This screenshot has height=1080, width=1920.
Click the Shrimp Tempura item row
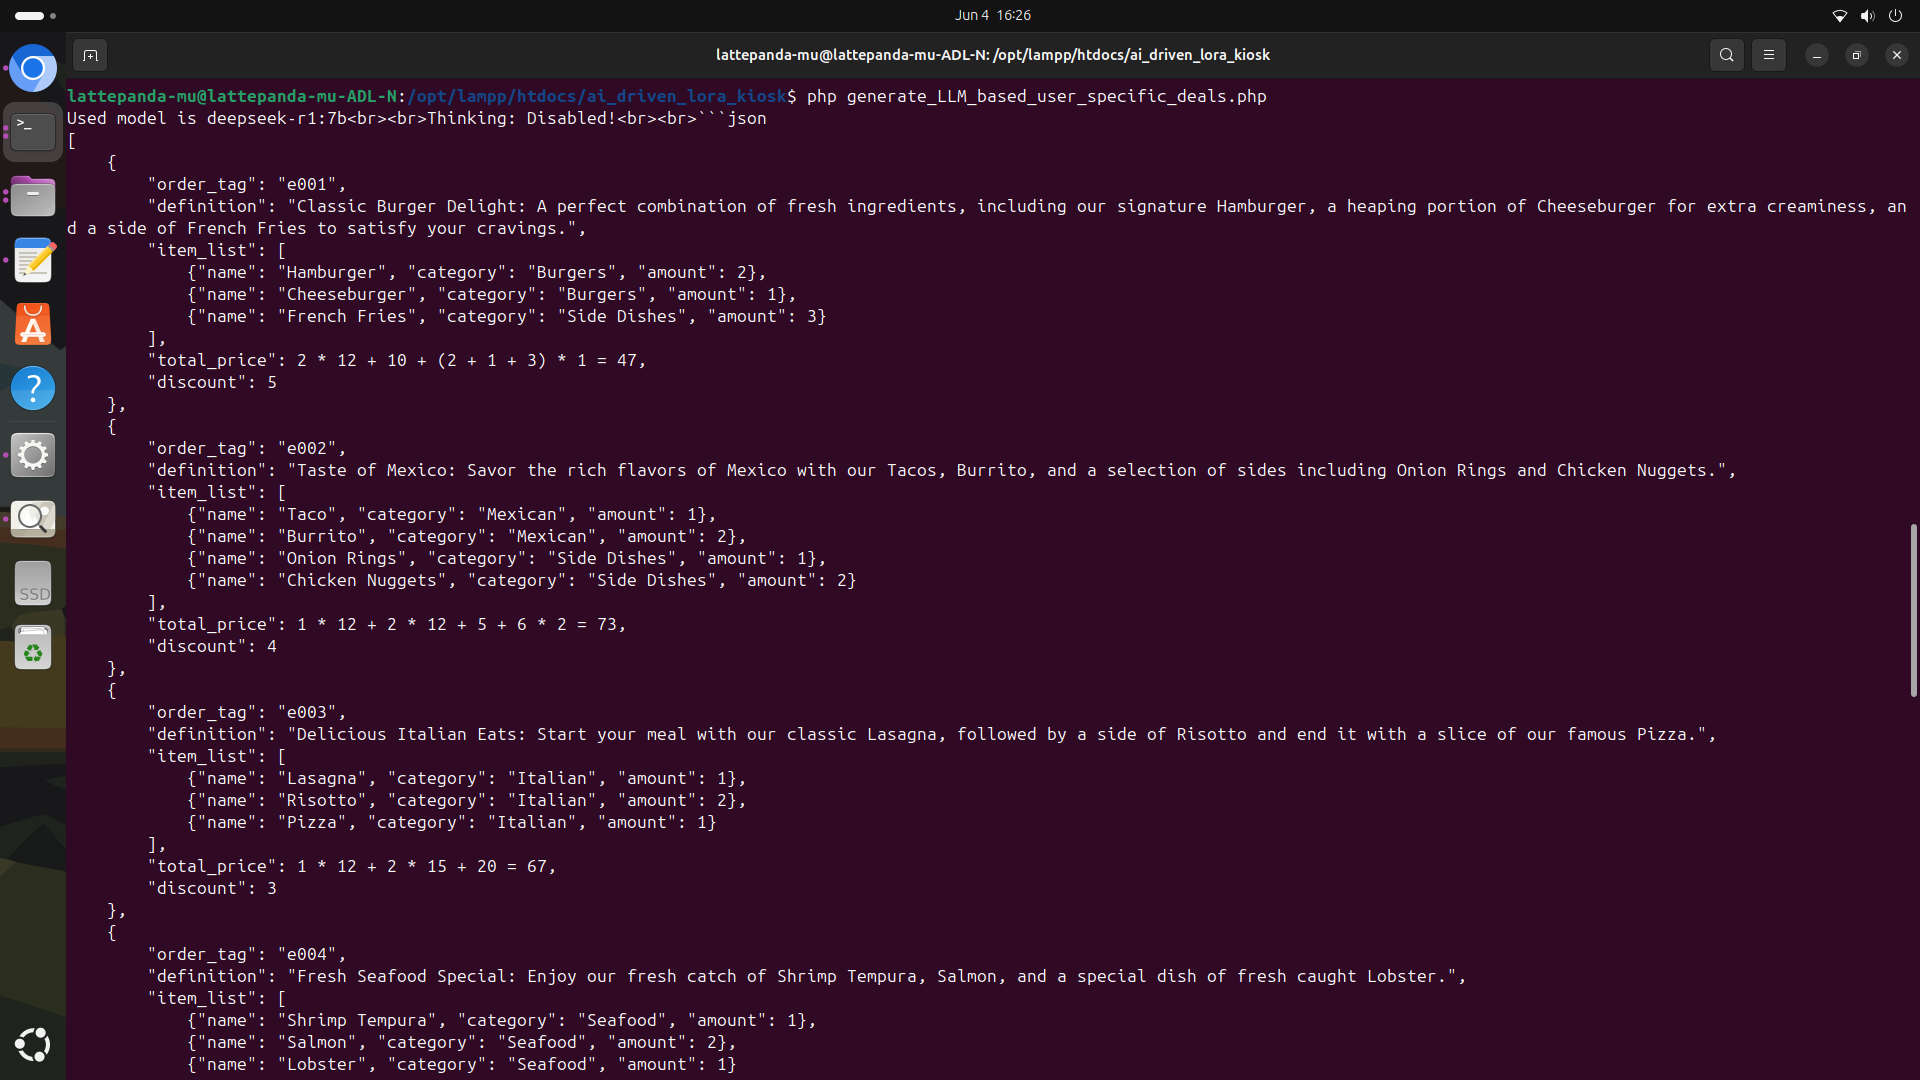pos(501,1020)
